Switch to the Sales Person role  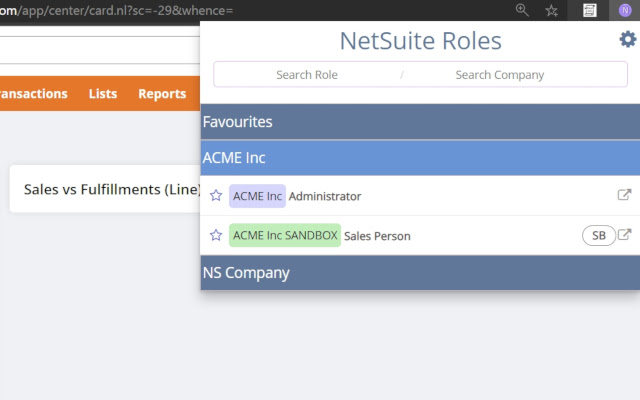click(377, 236)
